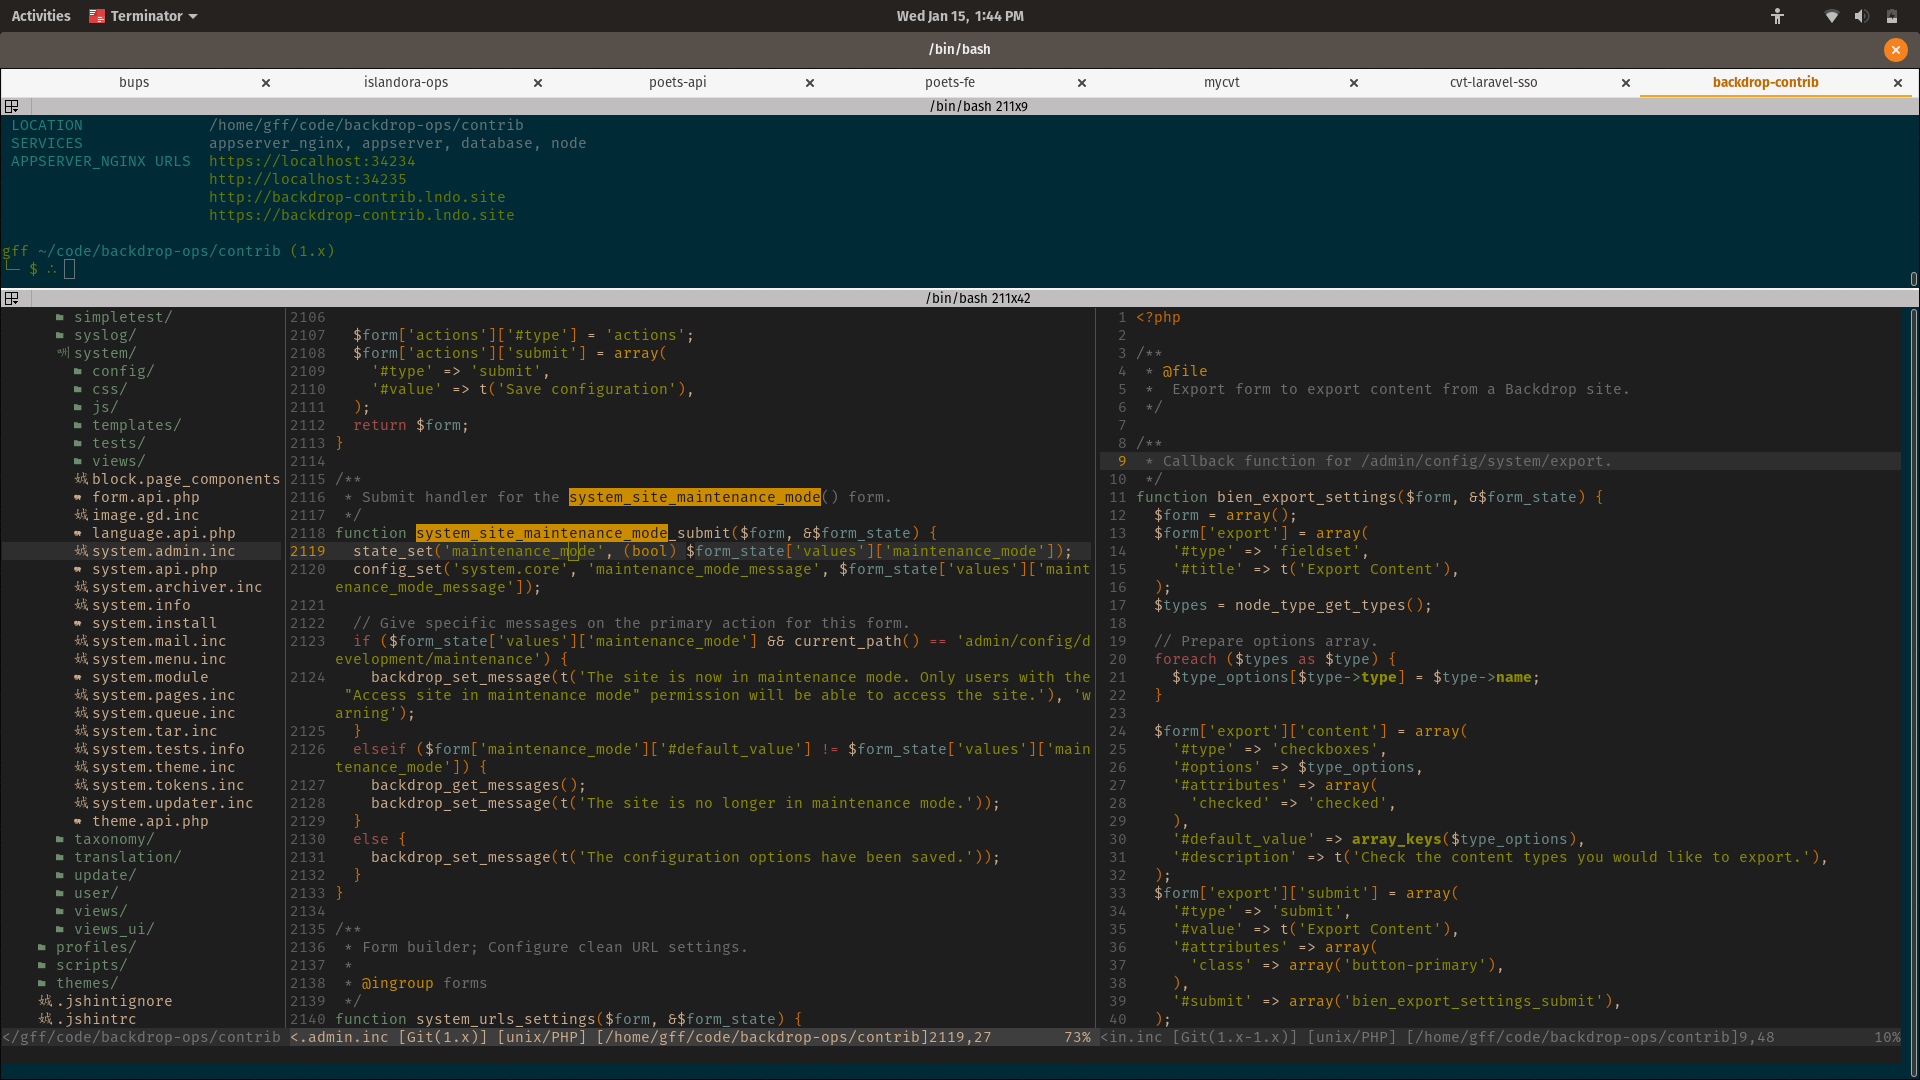Switch to the cvt-laravel-sso tab

(1493, 82)
